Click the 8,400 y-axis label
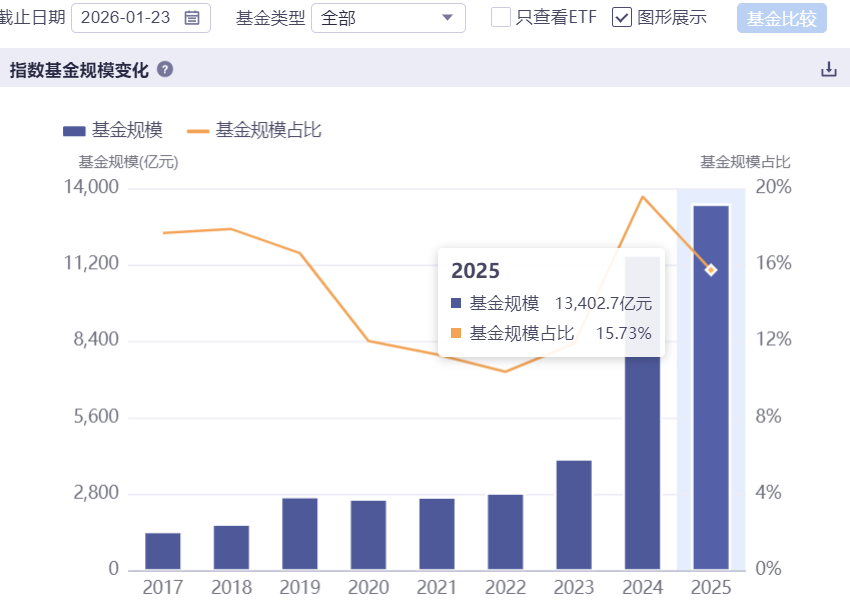The image size is (850, 614). click(96, 339)
